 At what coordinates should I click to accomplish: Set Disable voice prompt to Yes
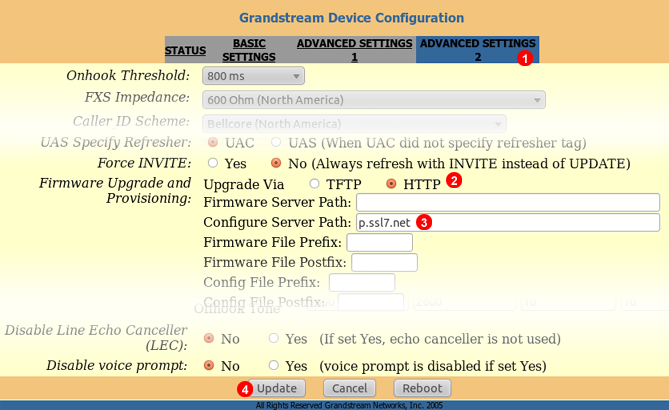point(273,365)
